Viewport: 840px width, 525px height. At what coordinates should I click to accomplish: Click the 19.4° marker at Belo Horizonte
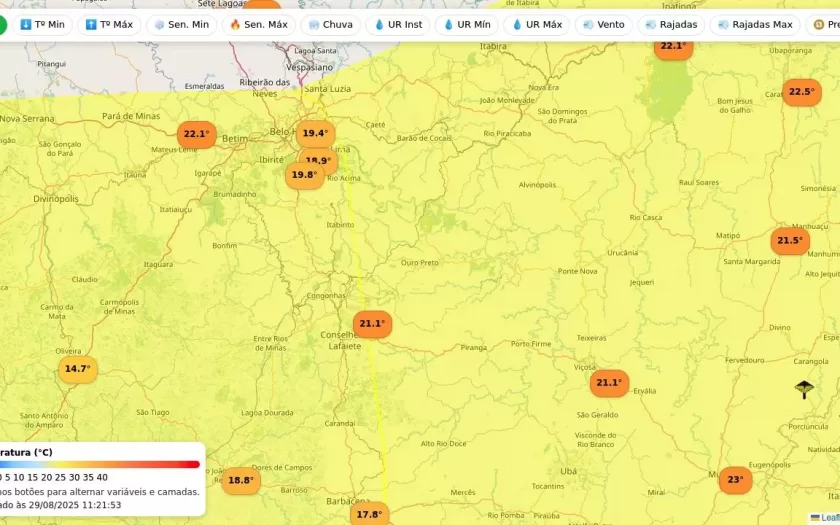click(x=315, y=133)
